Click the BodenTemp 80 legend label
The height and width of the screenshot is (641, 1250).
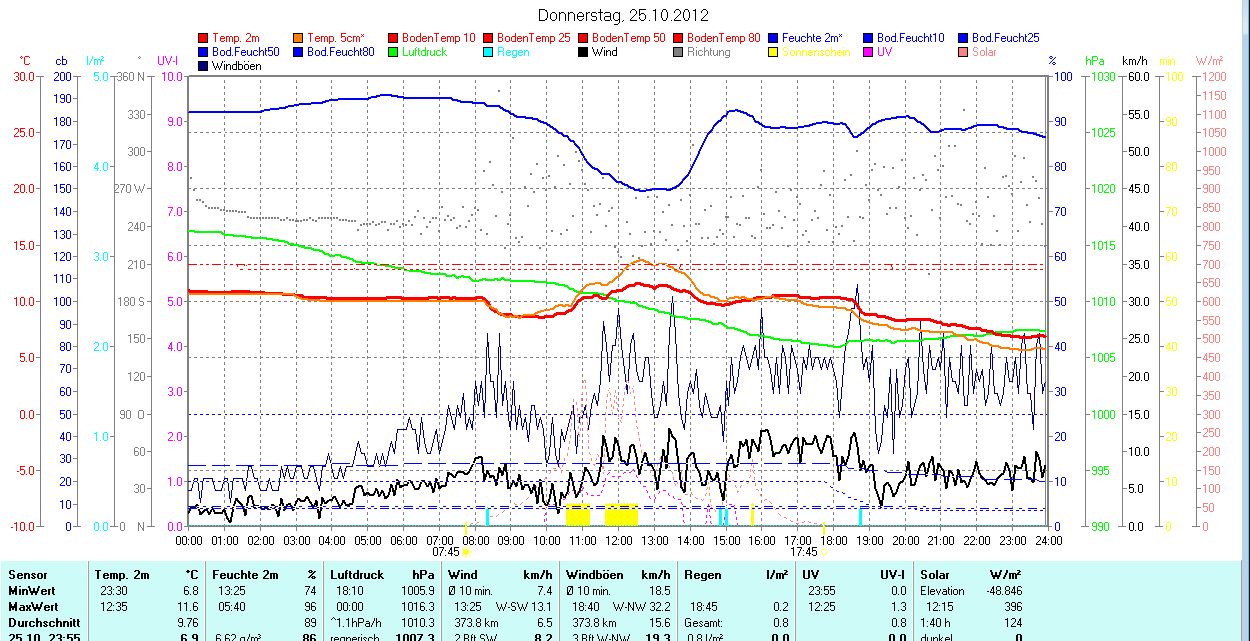tap(723, 38)
